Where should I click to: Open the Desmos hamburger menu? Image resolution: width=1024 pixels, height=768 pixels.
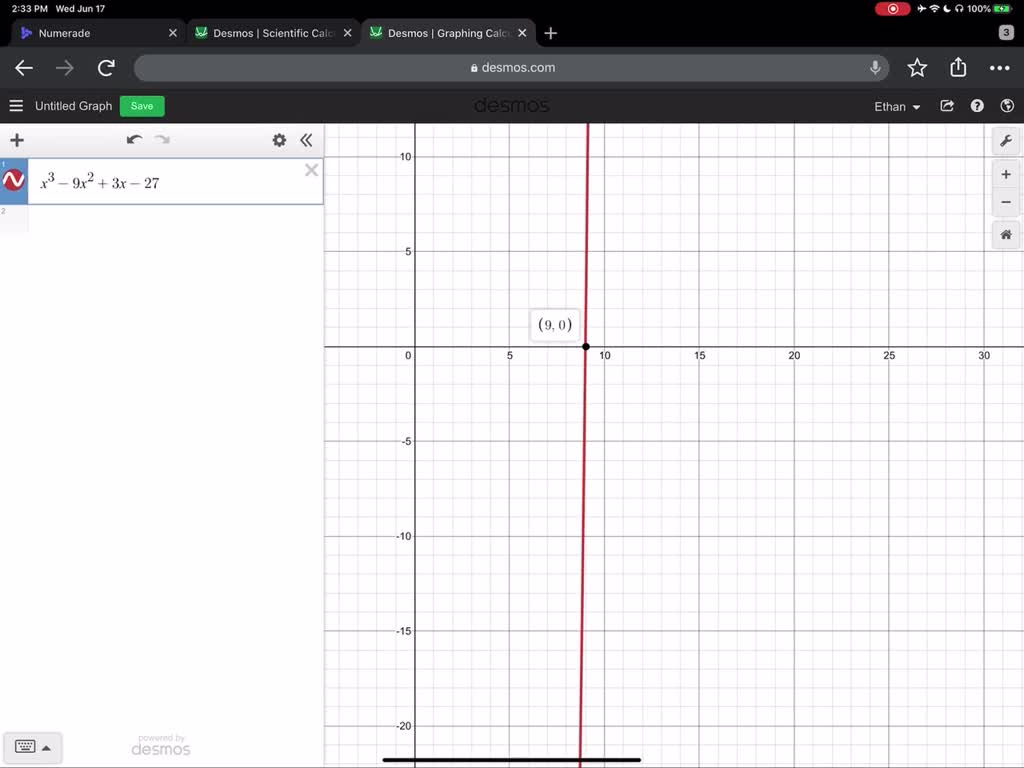point(15,105)
